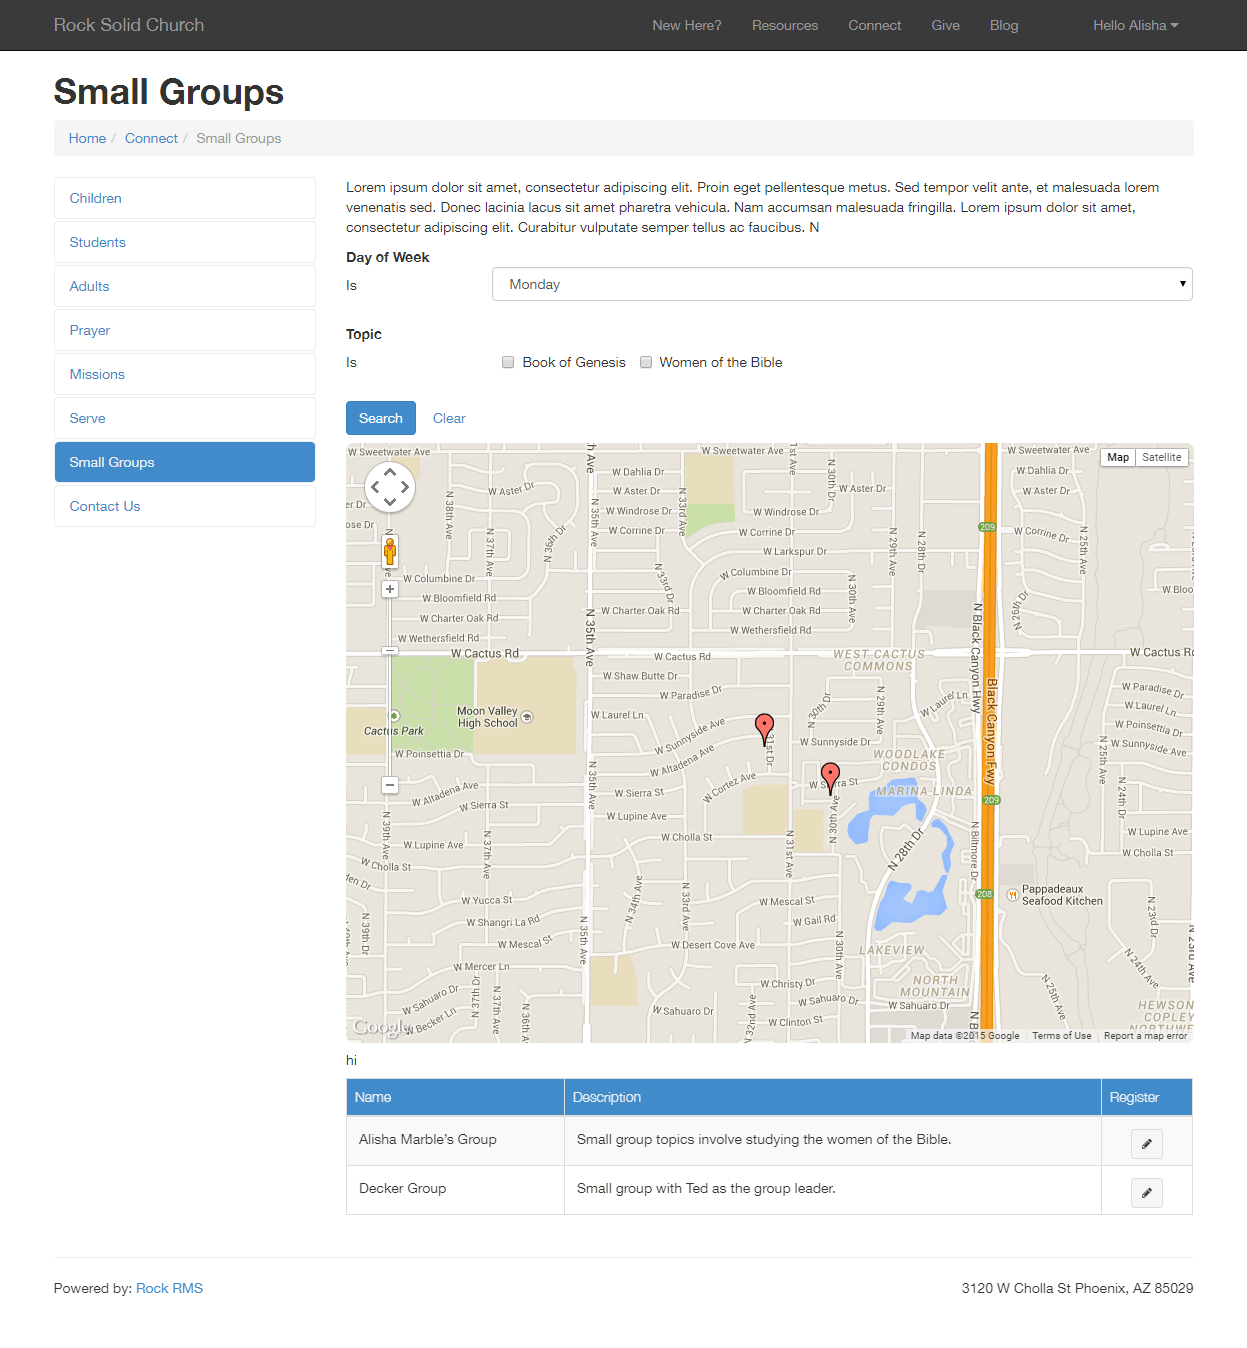The image size is (1247, 1348).
Task: Open the map Terms of Use link
Action: pyautogui.click(x=1062, y=1036)
